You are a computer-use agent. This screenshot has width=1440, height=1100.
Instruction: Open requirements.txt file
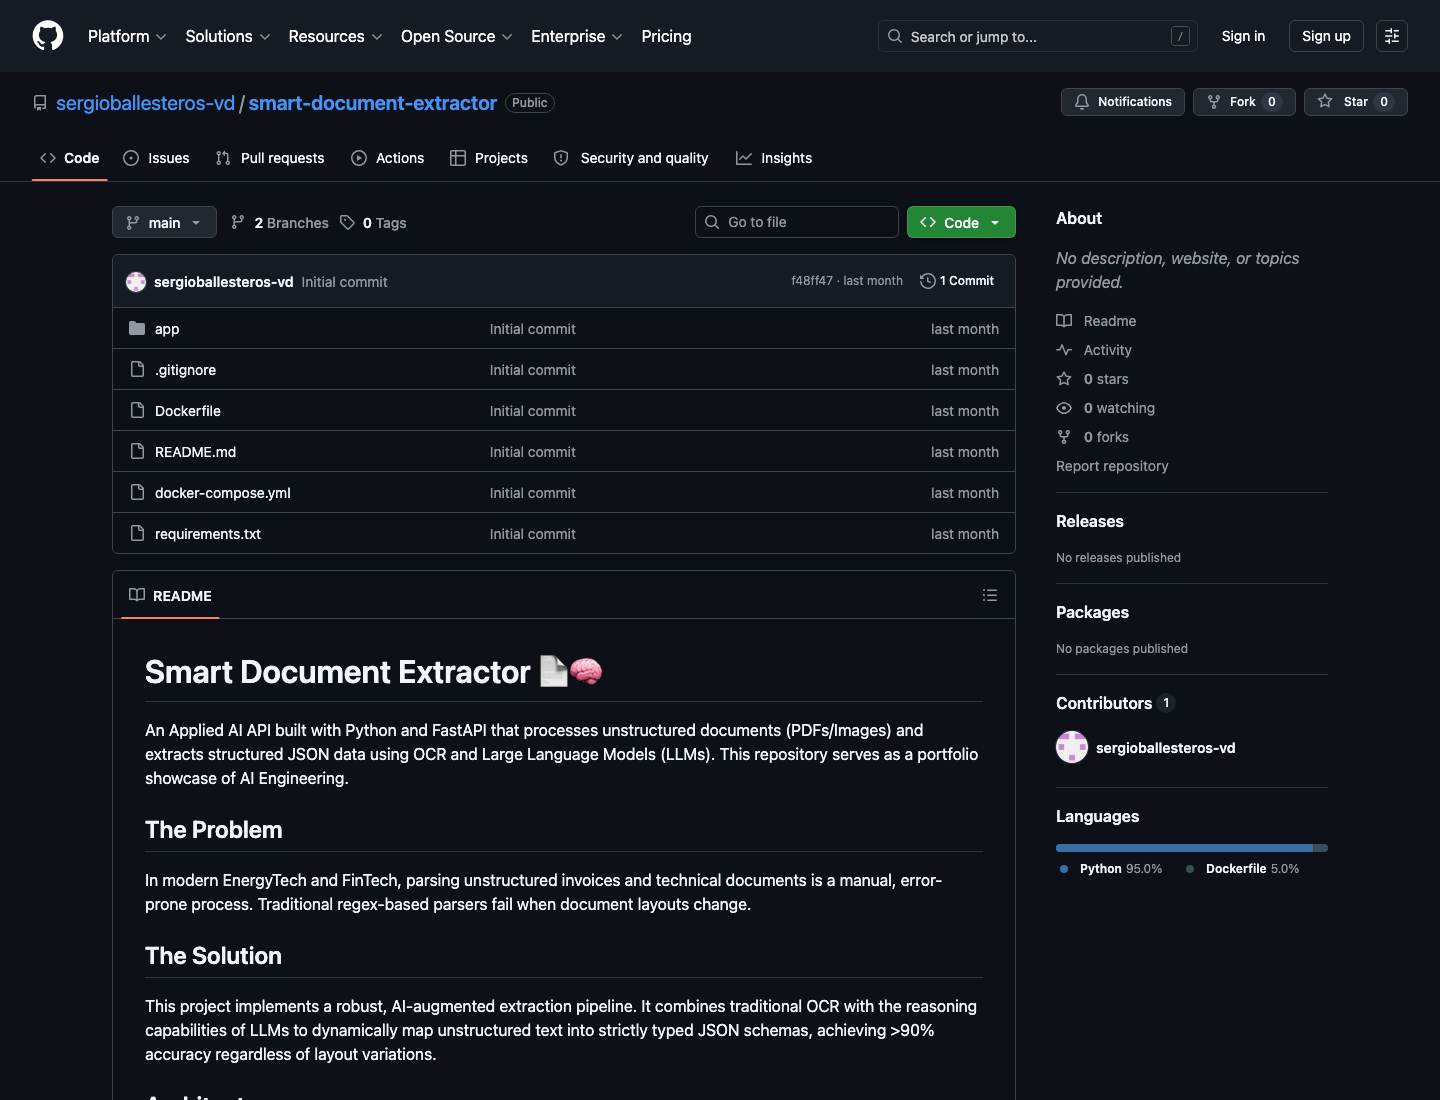click(x=208, y=534)
